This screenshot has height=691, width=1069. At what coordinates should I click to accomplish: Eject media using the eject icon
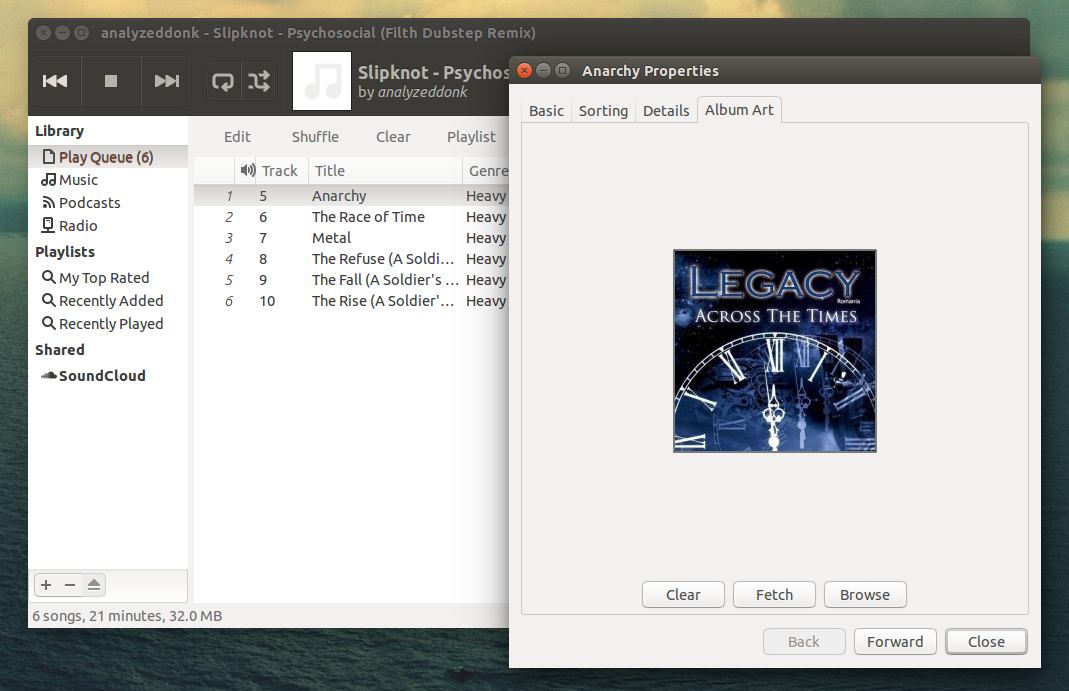tap(94, 584)
